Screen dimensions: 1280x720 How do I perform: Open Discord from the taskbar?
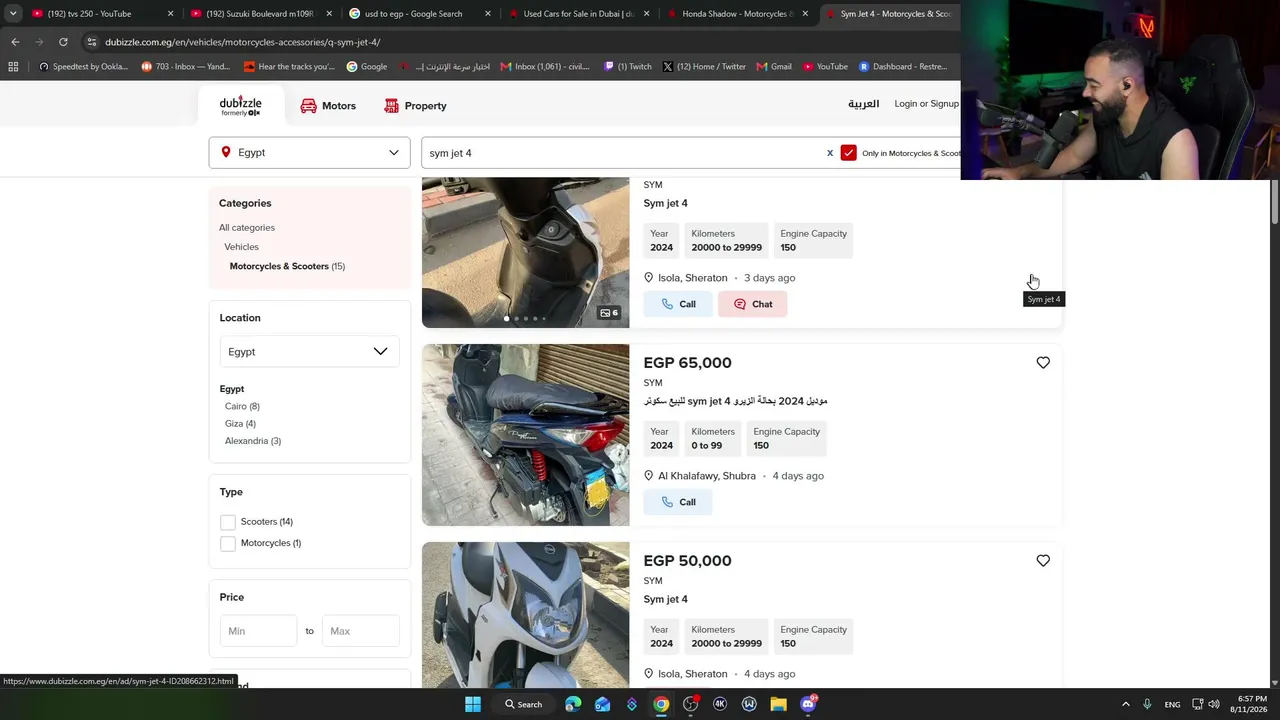[x=808, y=704]
